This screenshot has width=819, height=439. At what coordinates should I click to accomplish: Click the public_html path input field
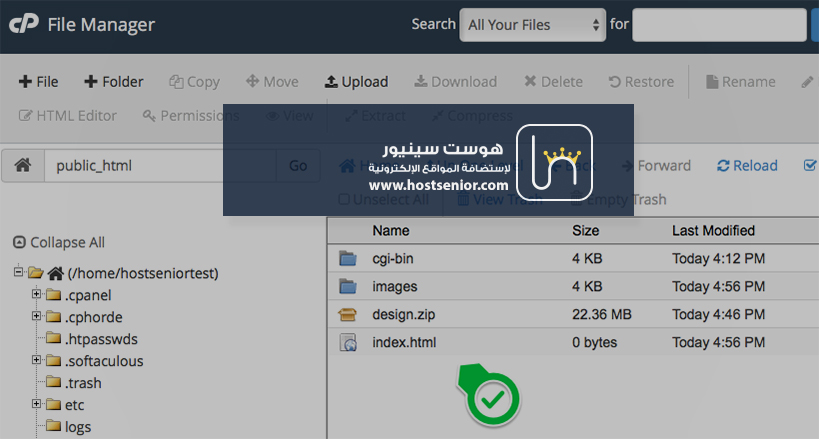tap(160, 166)
